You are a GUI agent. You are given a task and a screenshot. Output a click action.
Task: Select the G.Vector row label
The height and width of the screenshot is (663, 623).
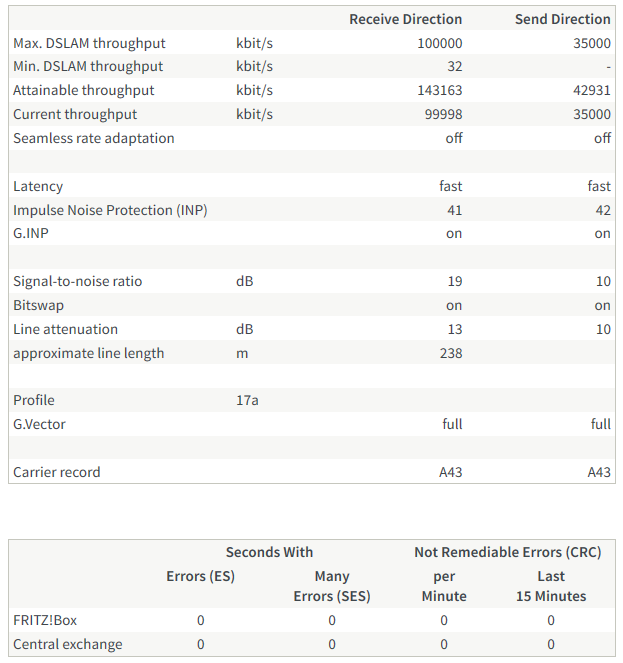[x=39, y=424]
